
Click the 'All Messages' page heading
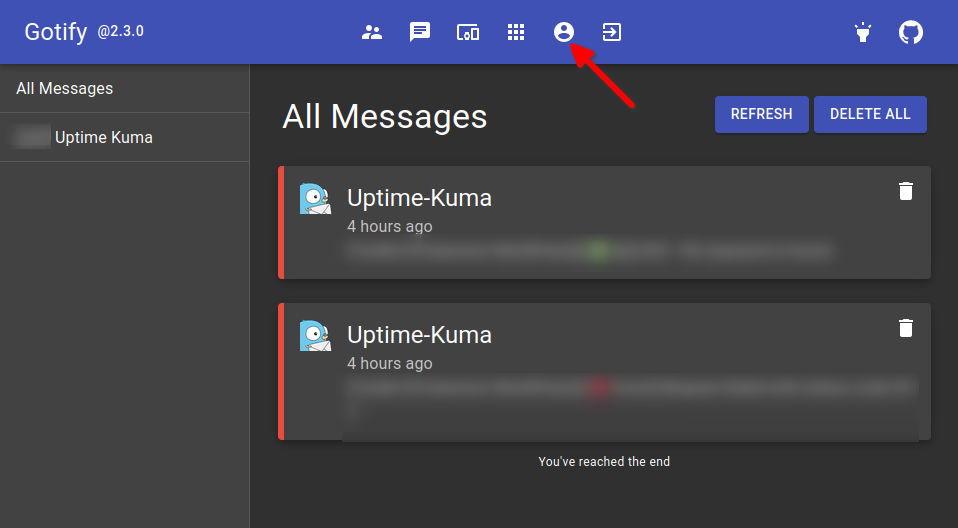tap(385, 116)
